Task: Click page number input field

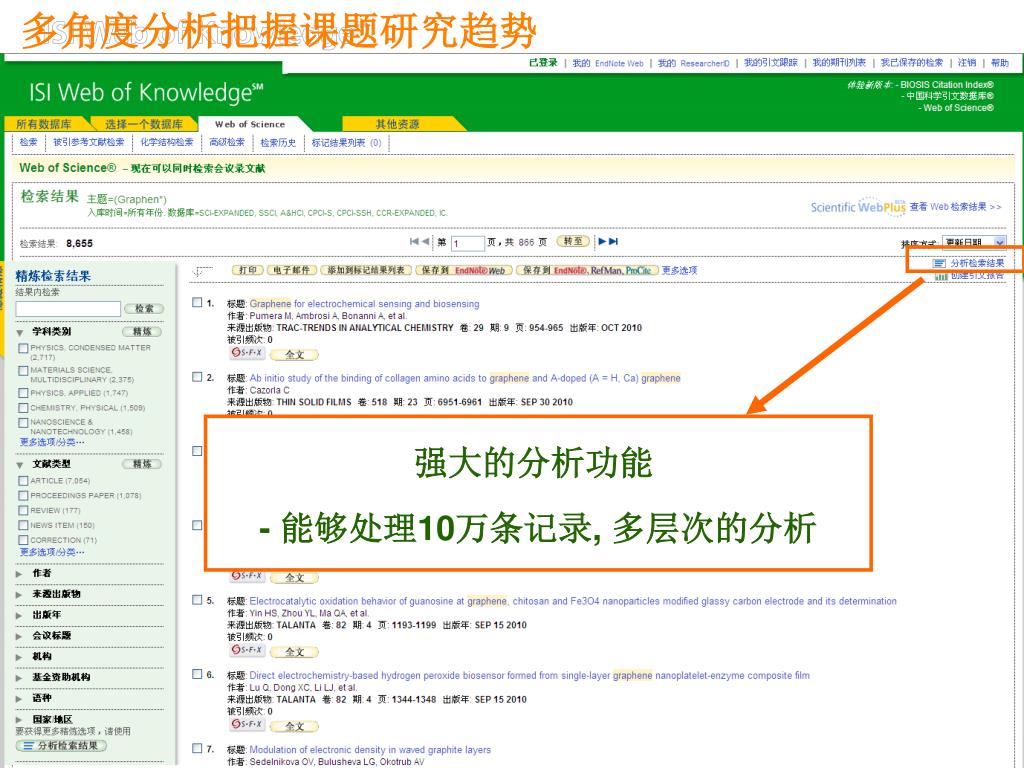Action: (467, 243)
